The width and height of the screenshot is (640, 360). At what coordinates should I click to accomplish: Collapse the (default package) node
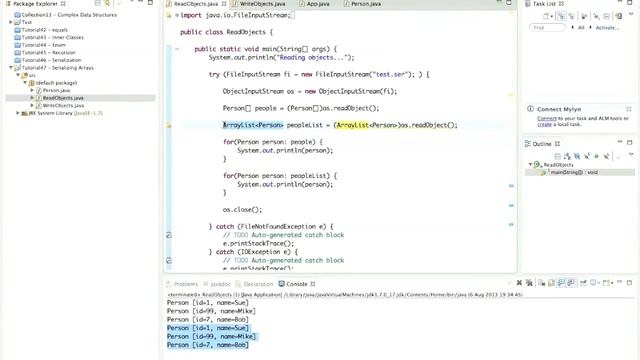pos(25,83)
